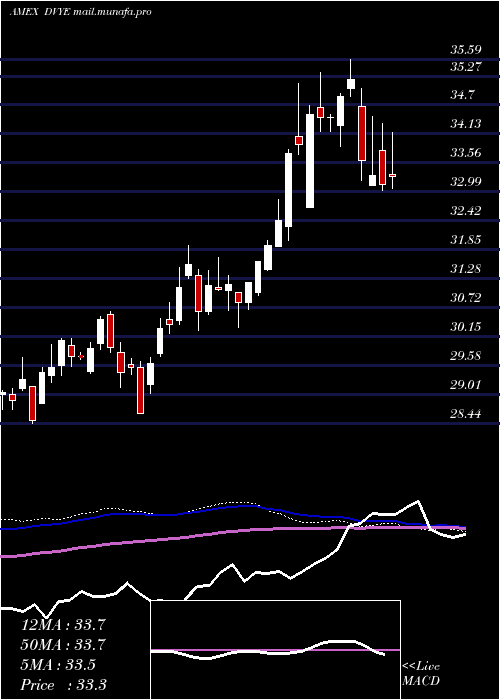Click the 34.7 price level label
500x700 pixels.
pos(462,95)
